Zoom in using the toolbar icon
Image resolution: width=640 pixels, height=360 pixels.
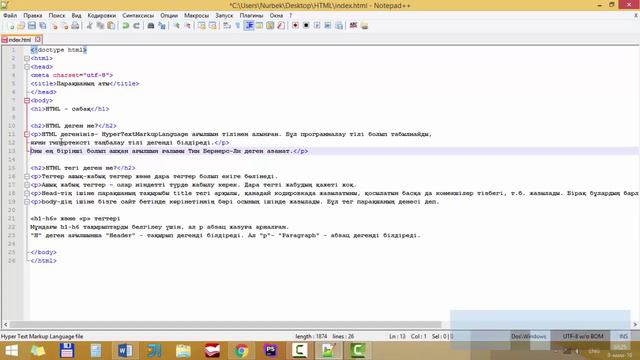click(x=176, y=26)
